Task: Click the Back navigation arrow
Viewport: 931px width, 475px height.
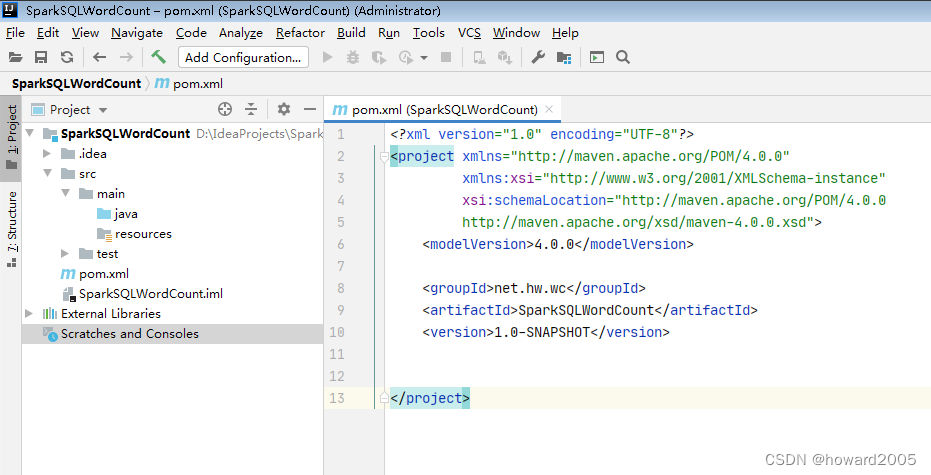Action: pyautogui.click(x=99, y=58)
